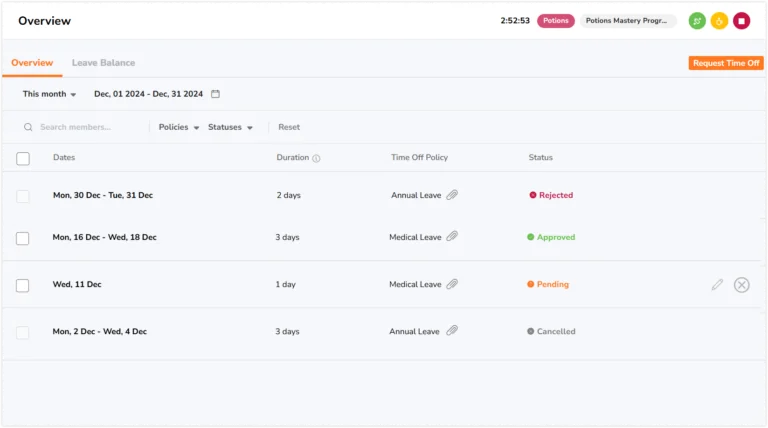Click the green switch-task icon in header
The image size is (768, 428).
tap(696, 21)
